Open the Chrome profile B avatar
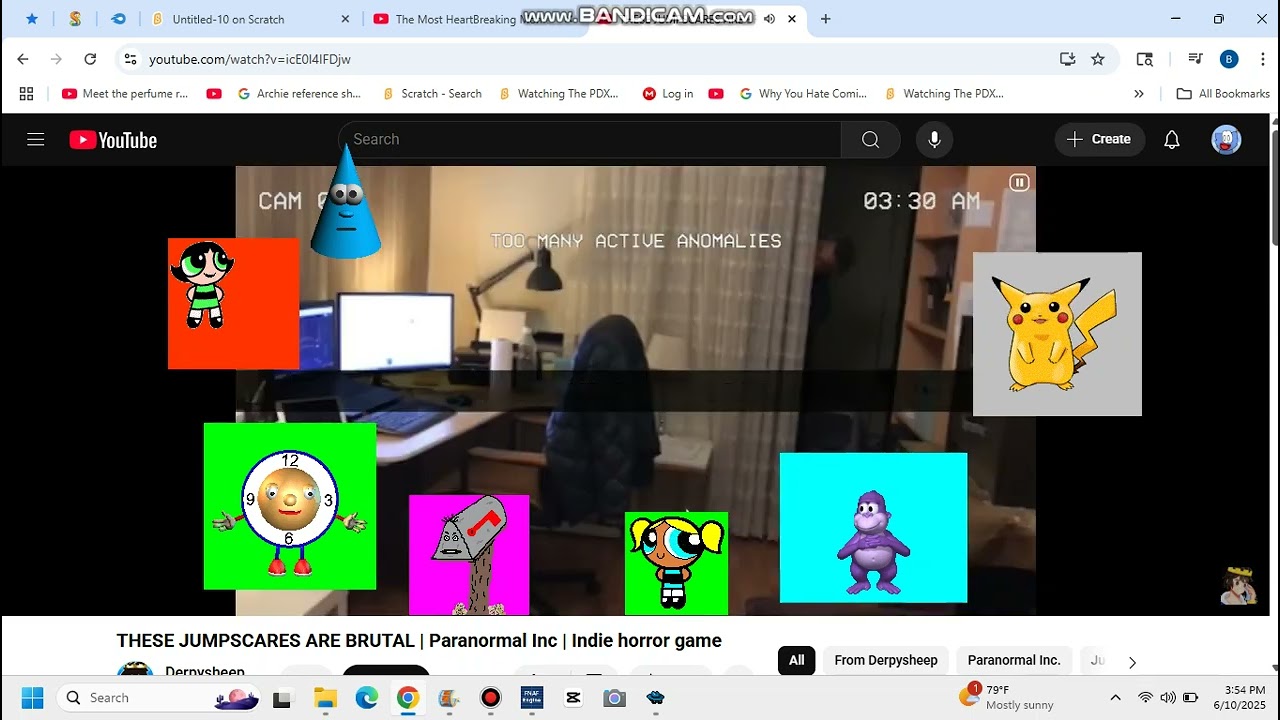This screenshot has width=1280, height=720. [x=1229, y=59]
